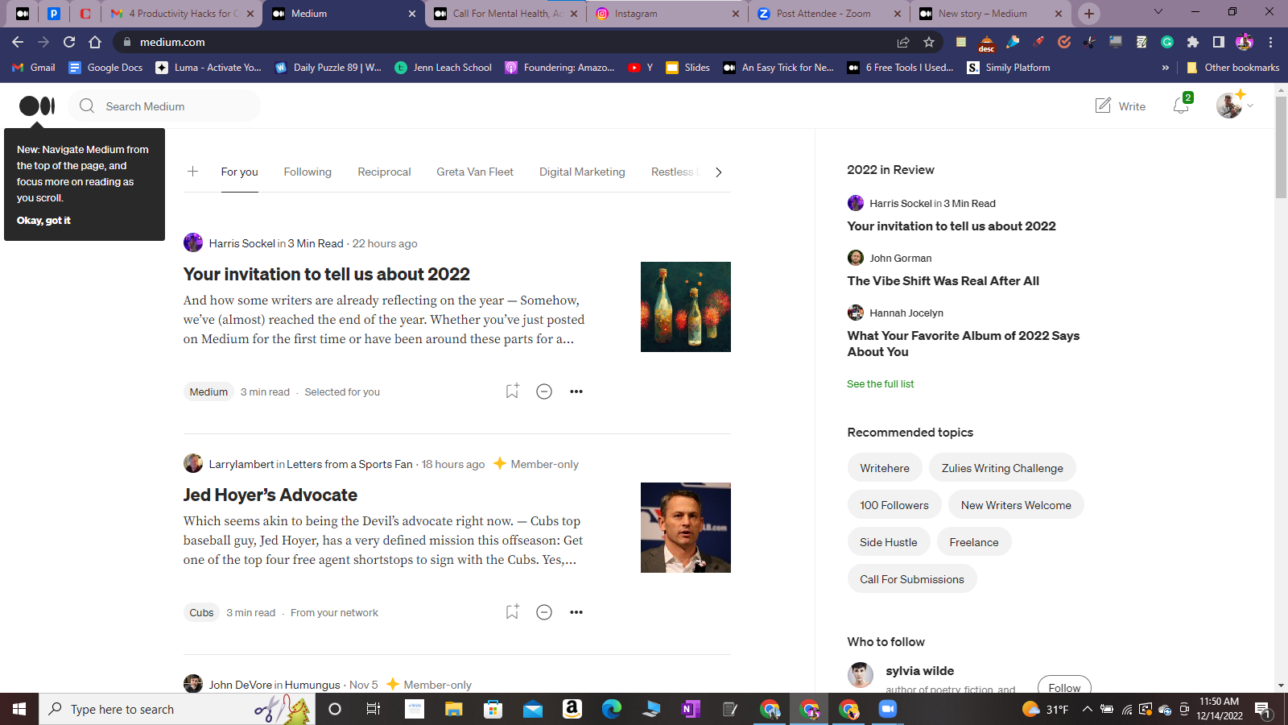Open more options for Jed Hoyer story
Screen dimensions: 1288x725
(576, 612)
